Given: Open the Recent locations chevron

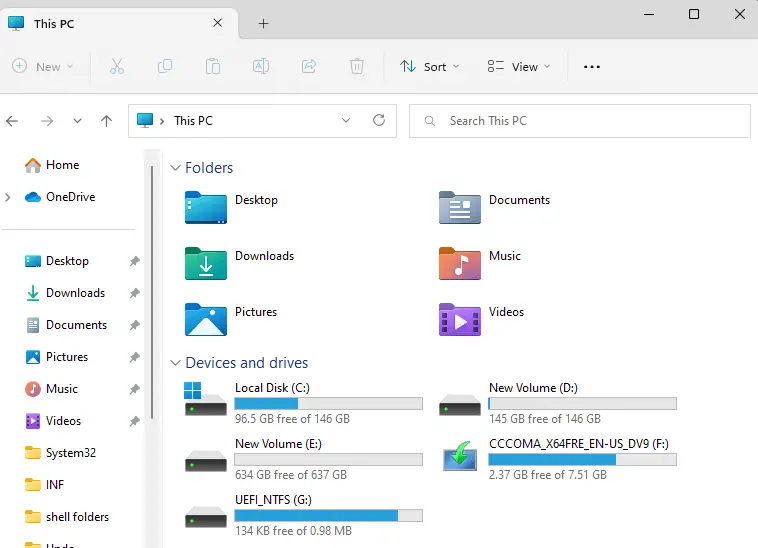Looking at the screenshot, I should 77,121.
